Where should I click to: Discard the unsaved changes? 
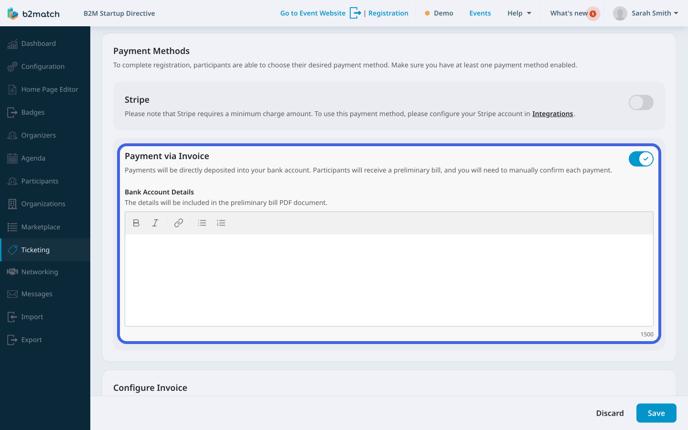tap(609, 413)
